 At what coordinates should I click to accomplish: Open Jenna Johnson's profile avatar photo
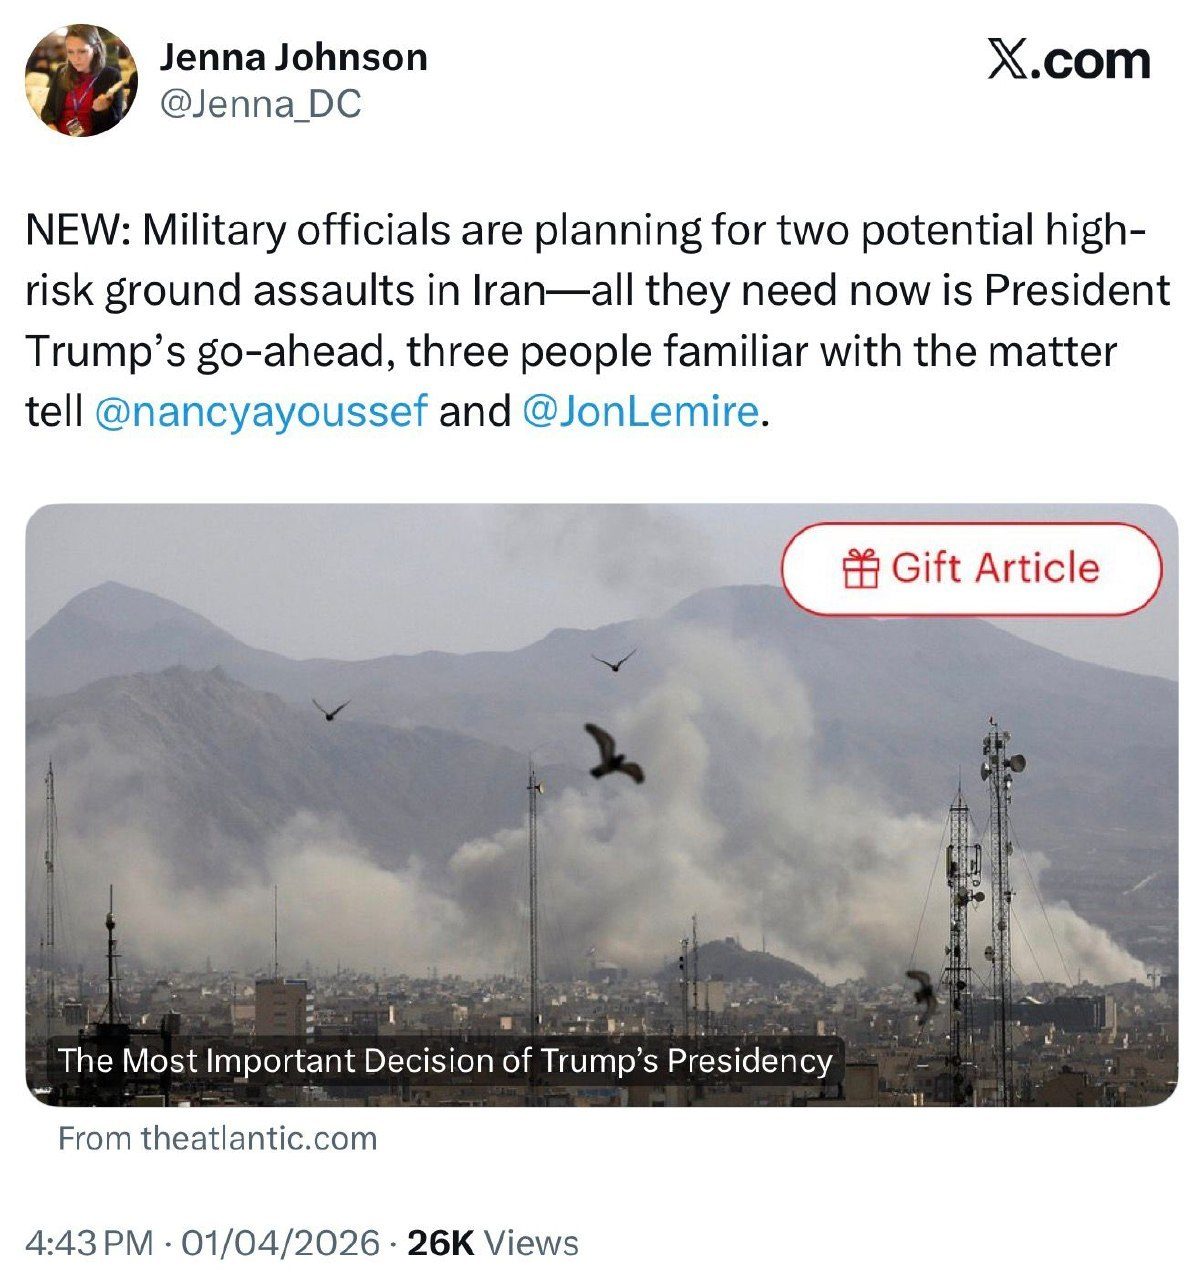(81, 81)
